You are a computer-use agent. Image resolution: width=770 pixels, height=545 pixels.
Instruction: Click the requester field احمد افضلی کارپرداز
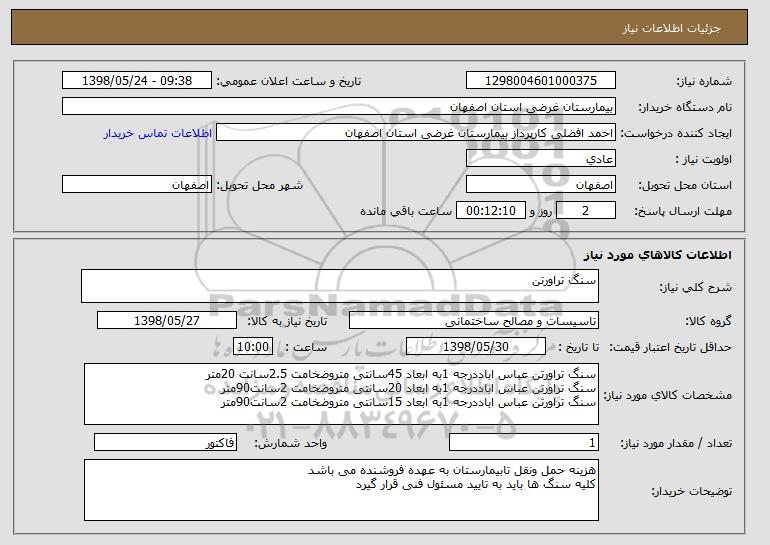click(x=416, y=133)
